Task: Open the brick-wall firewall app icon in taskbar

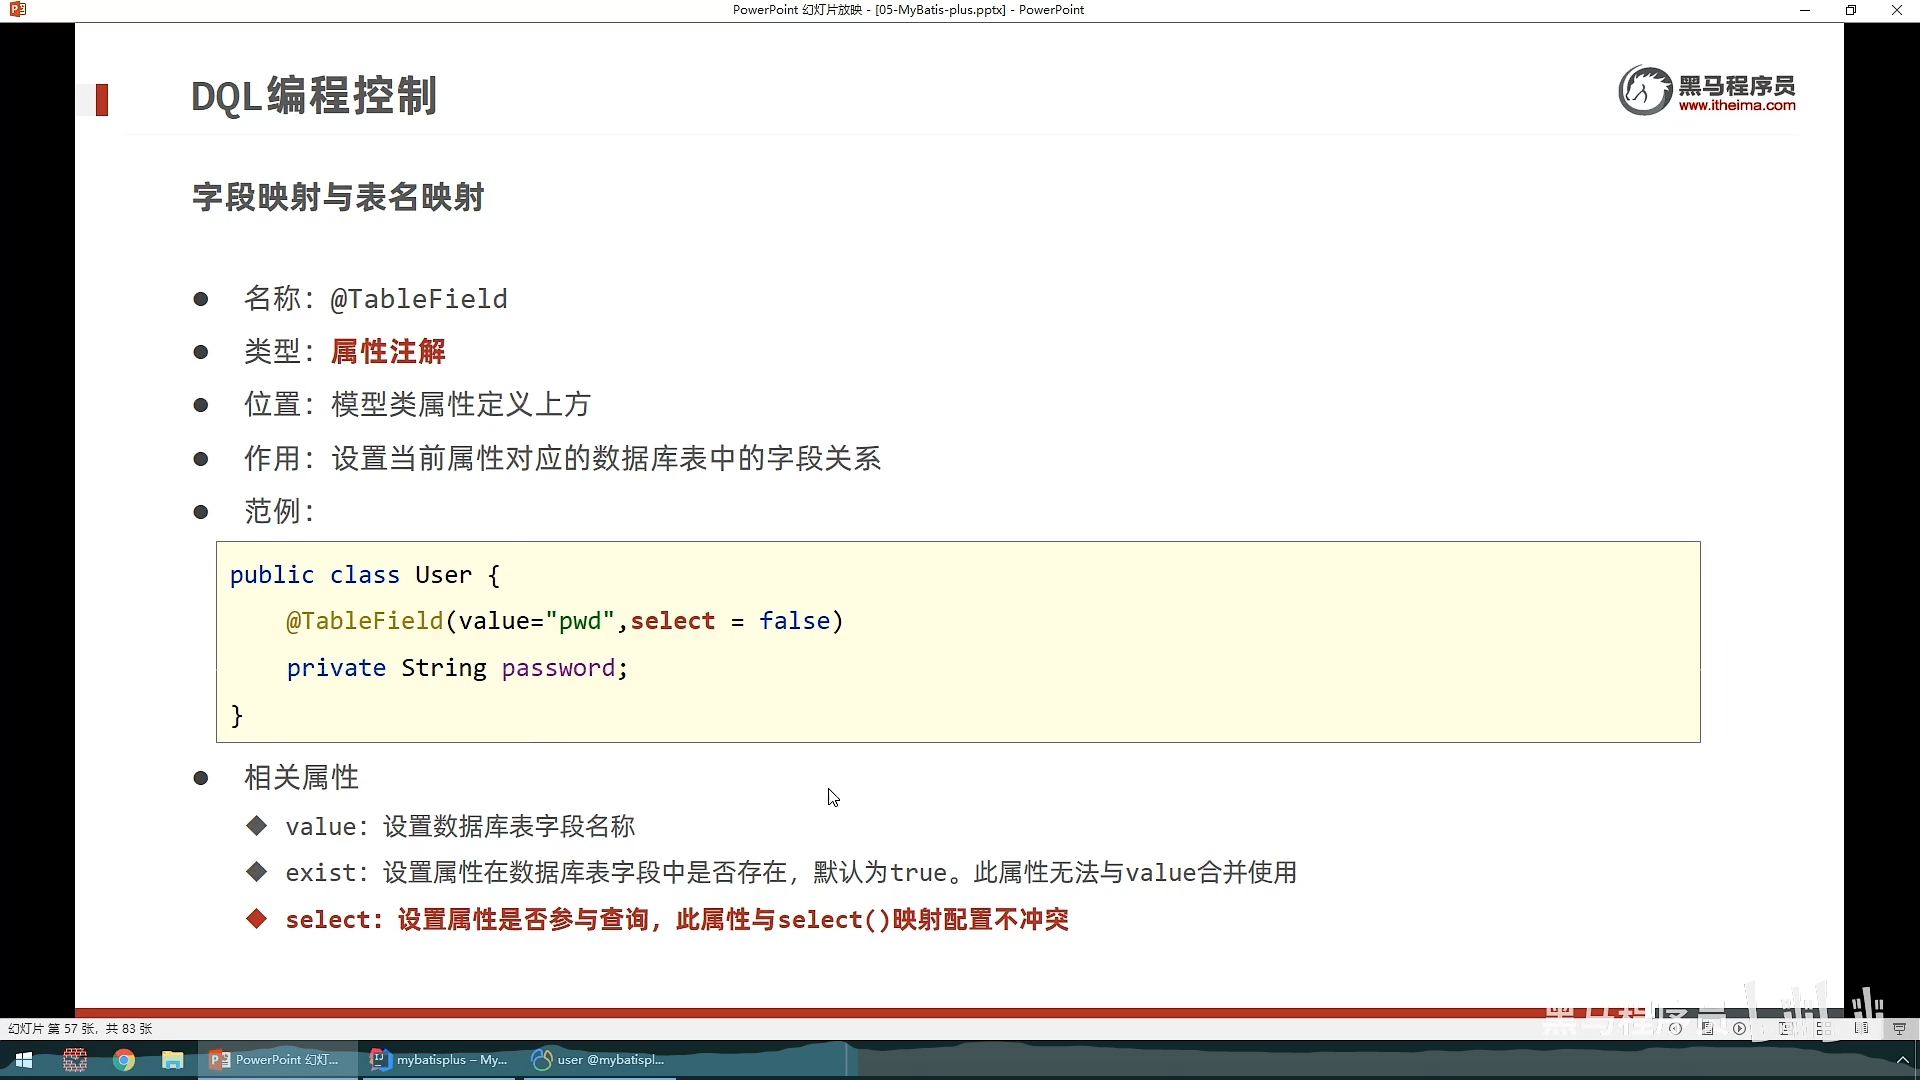Action: (75, 1060)
